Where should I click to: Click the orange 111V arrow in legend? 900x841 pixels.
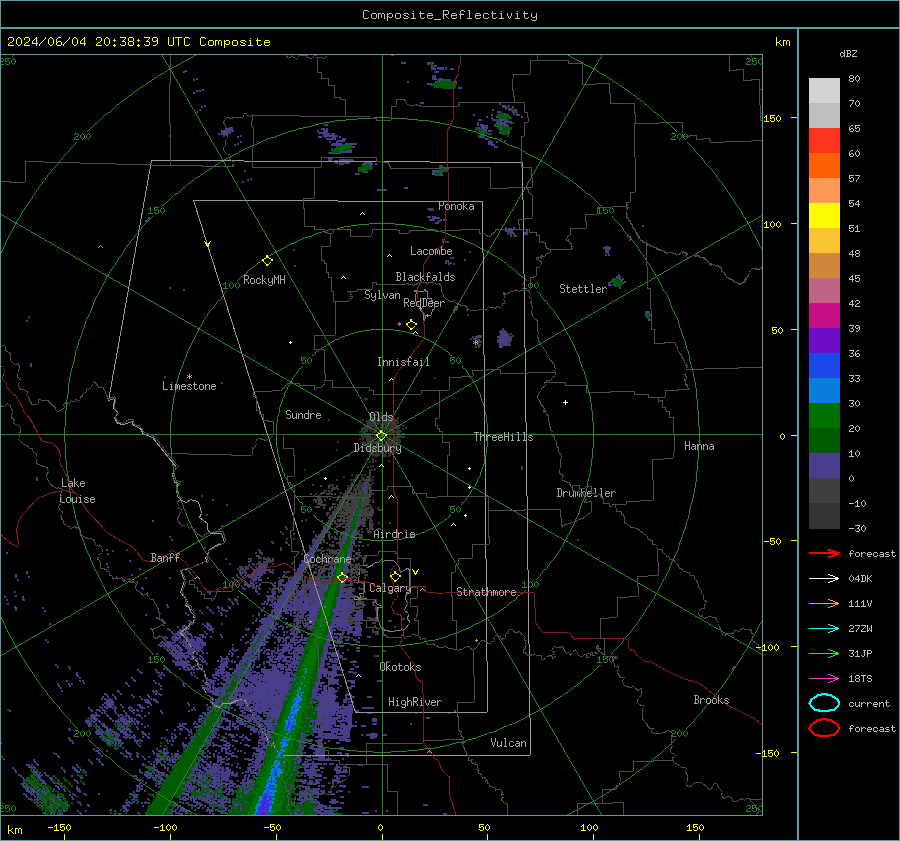tap(824, 603)
